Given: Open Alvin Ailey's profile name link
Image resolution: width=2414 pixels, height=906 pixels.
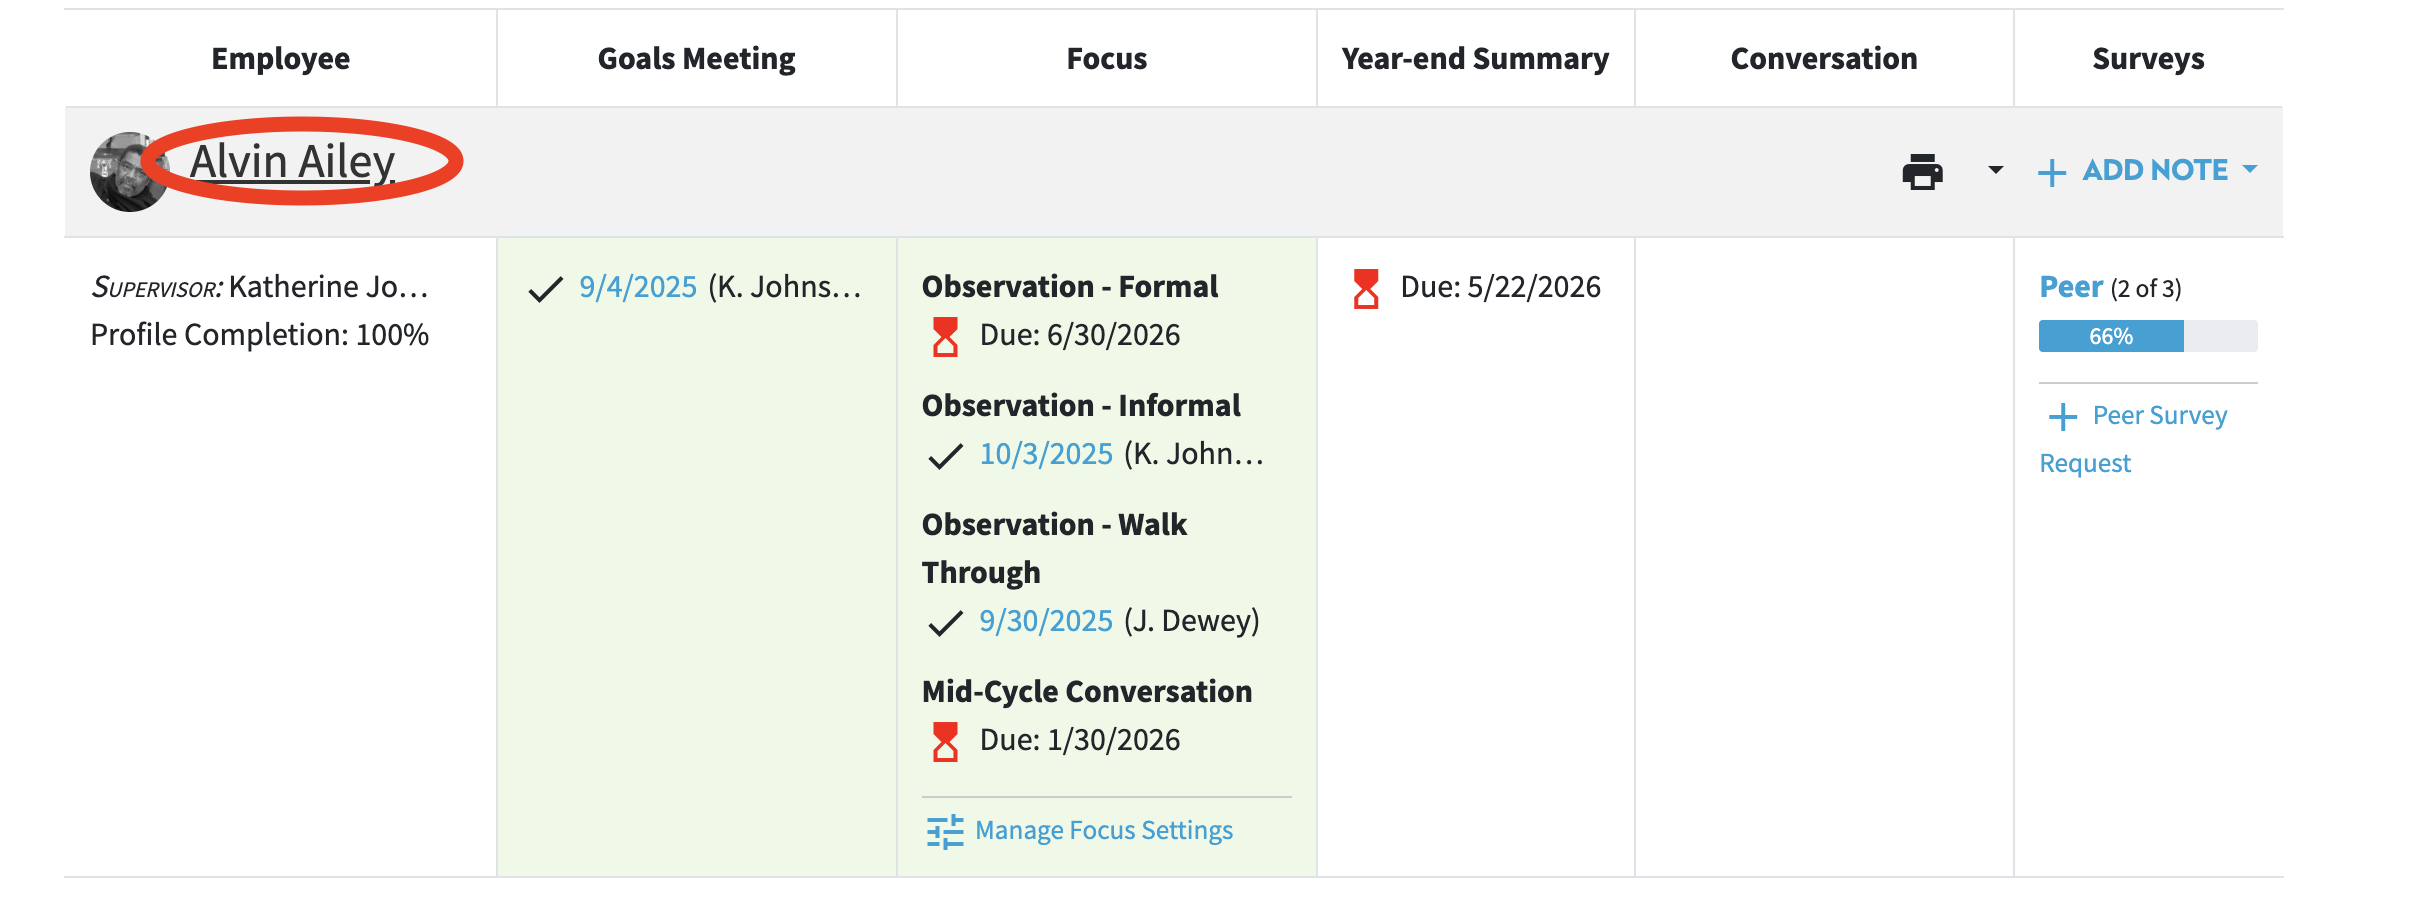Looking at the screenshot, I should tap(293, 162).
